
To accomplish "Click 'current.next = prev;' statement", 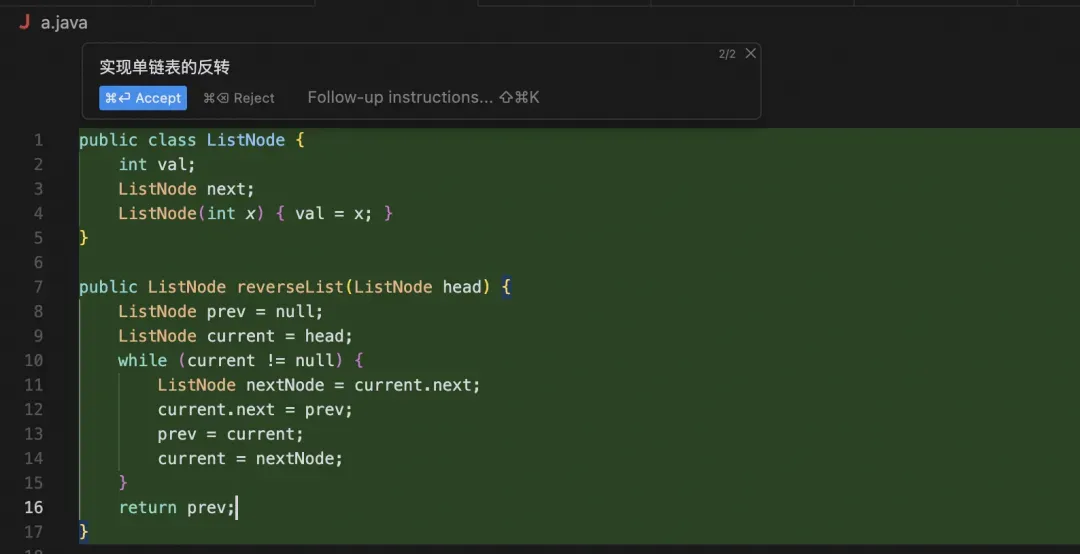I will [x=255, y=409].
